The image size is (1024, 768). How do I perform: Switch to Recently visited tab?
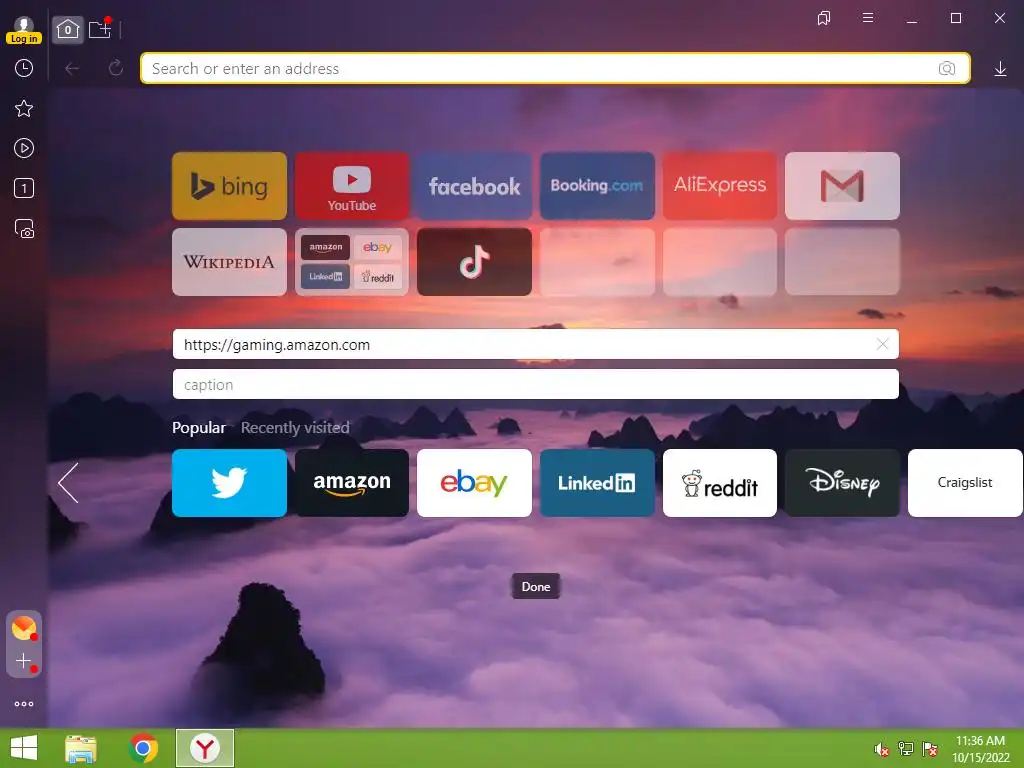pos(295,428)
